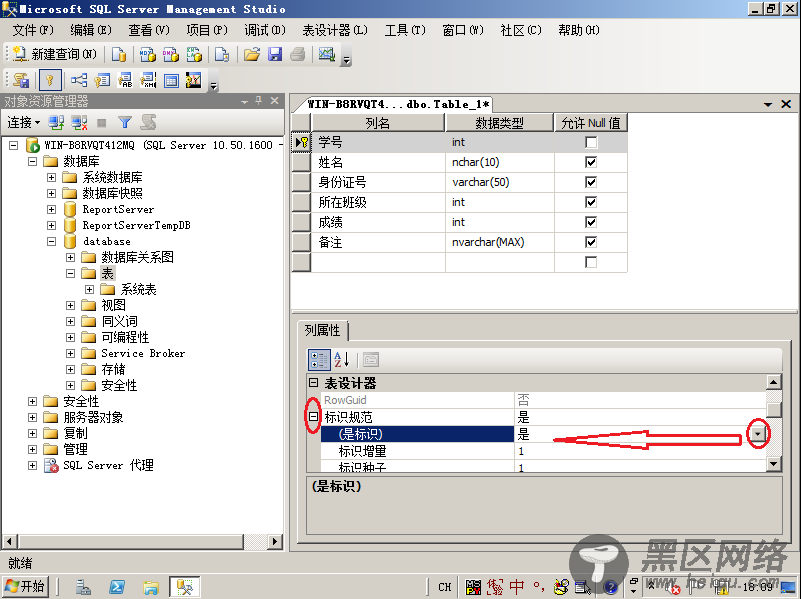This screenshot has height=599, width=801.
Task: Select the dbo.Table_1* document tab
Action: 398,104
